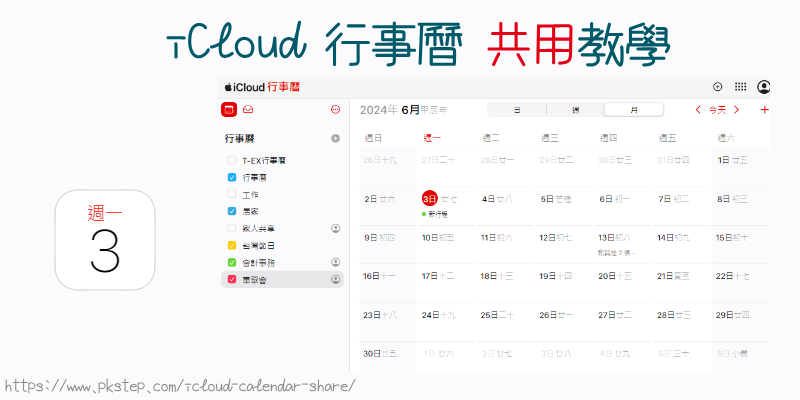Switch to 日 day view tab
This screenshot has height=400, width=800.
tap(517, 110)
